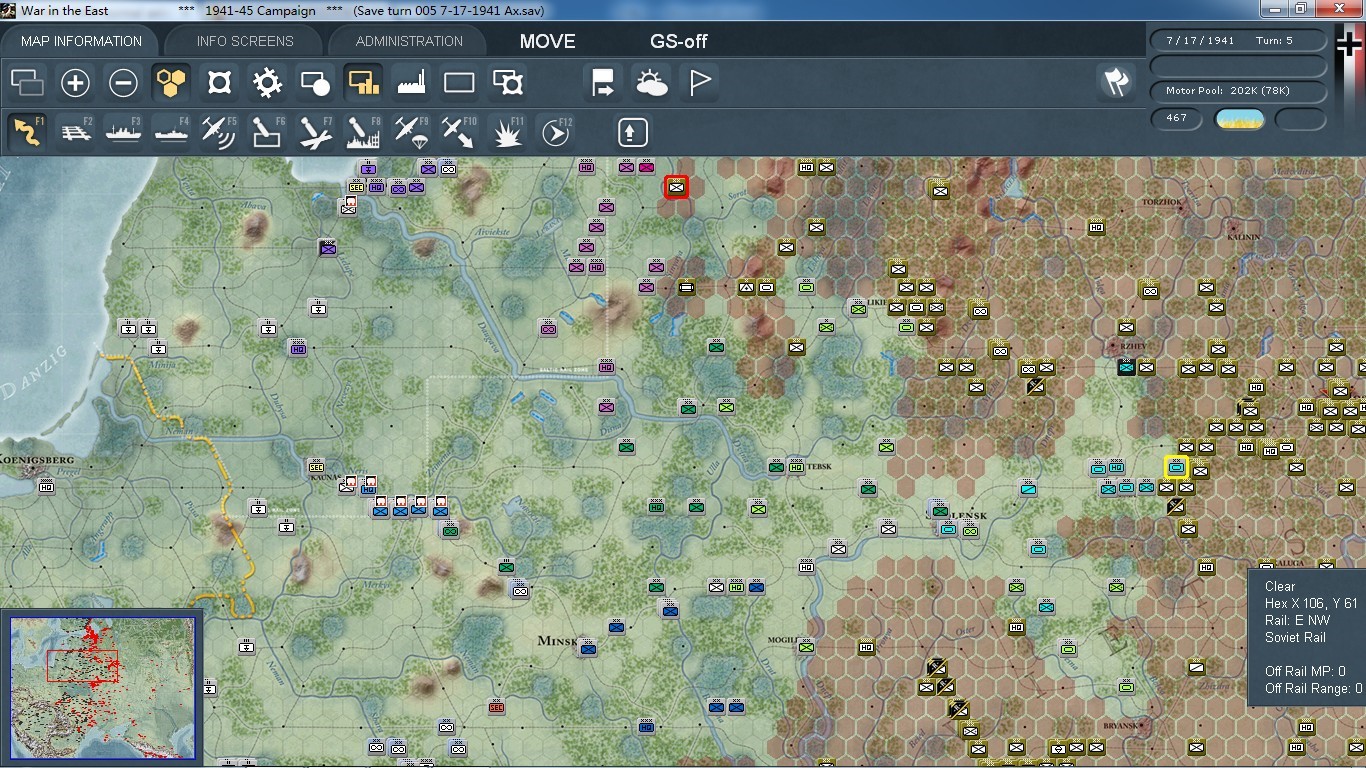This screenshot has height=768, width=1366.
Task: Click the 'Rail: E NW' info text
Action: coord(1297,620)
